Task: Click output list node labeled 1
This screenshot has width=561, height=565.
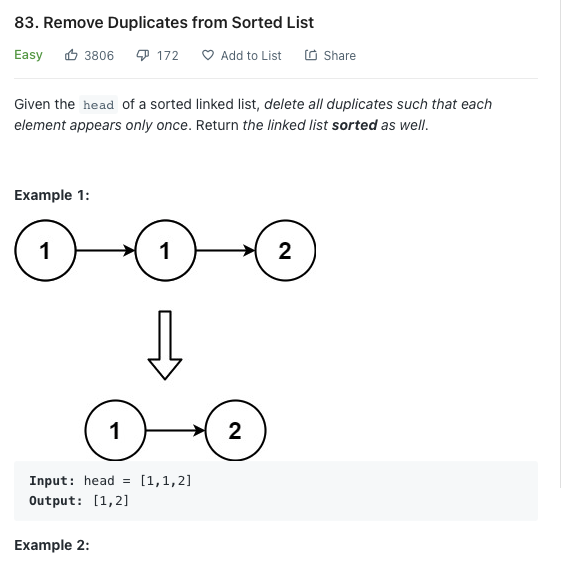Action: click(115, 430)
